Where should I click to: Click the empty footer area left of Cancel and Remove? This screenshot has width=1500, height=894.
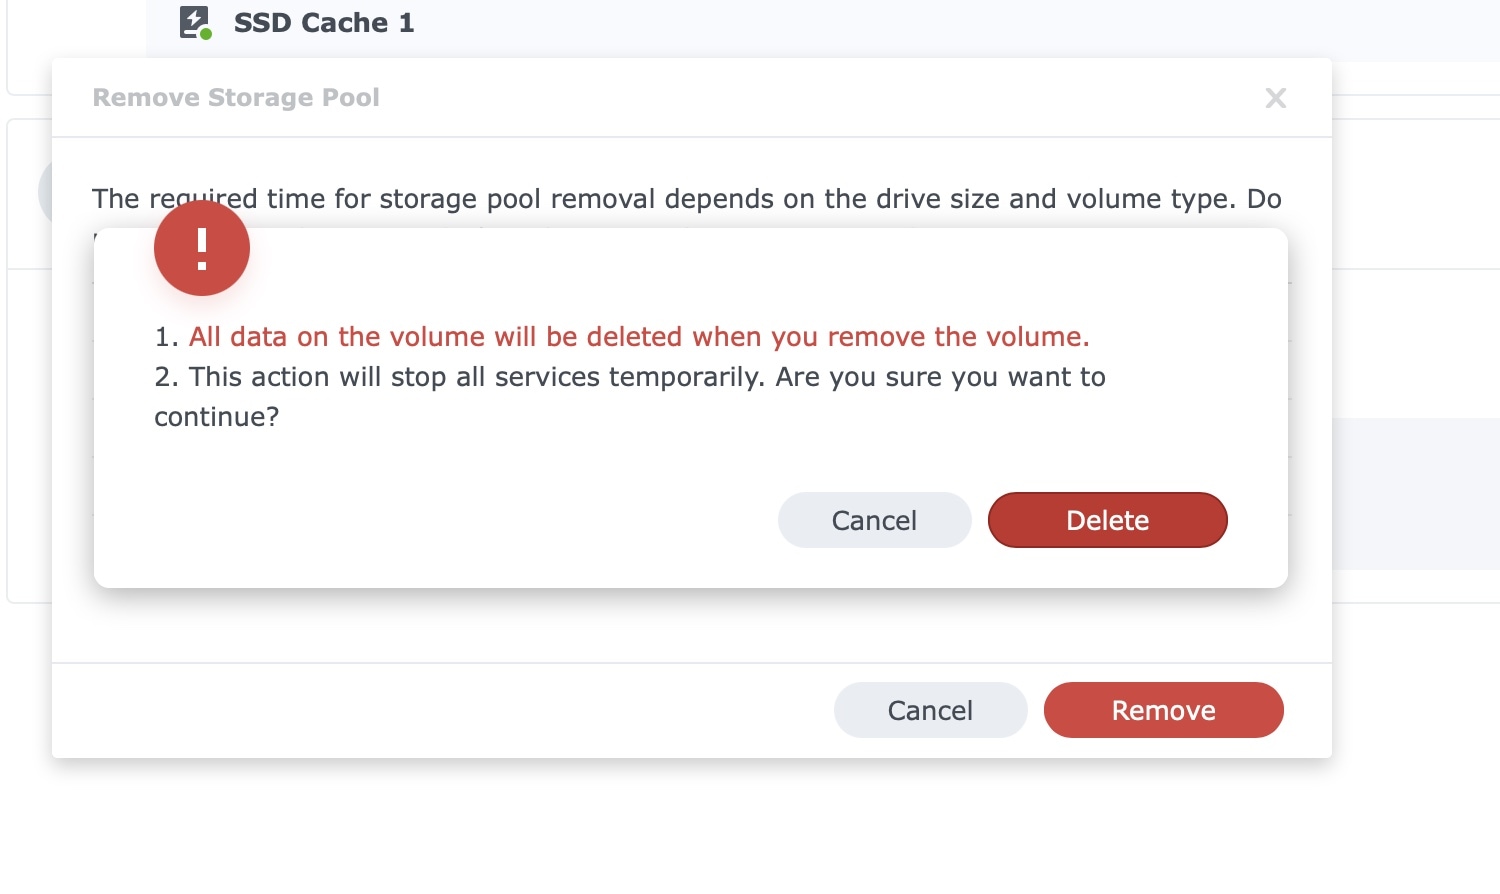pyautogui.click(x=440, y=710)
